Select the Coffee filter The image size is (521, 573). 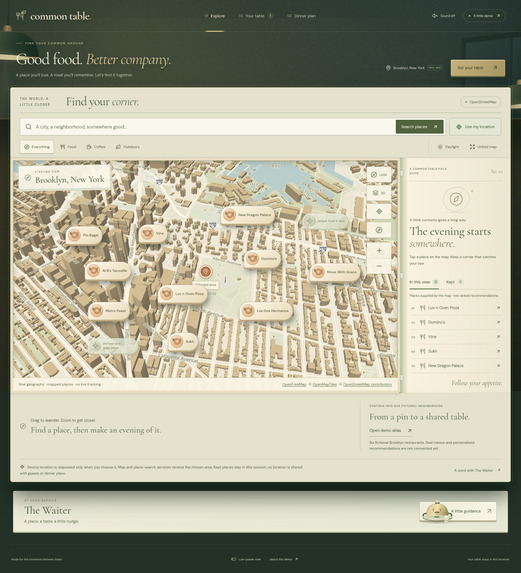pyautogui.click(x=96, y=147)
